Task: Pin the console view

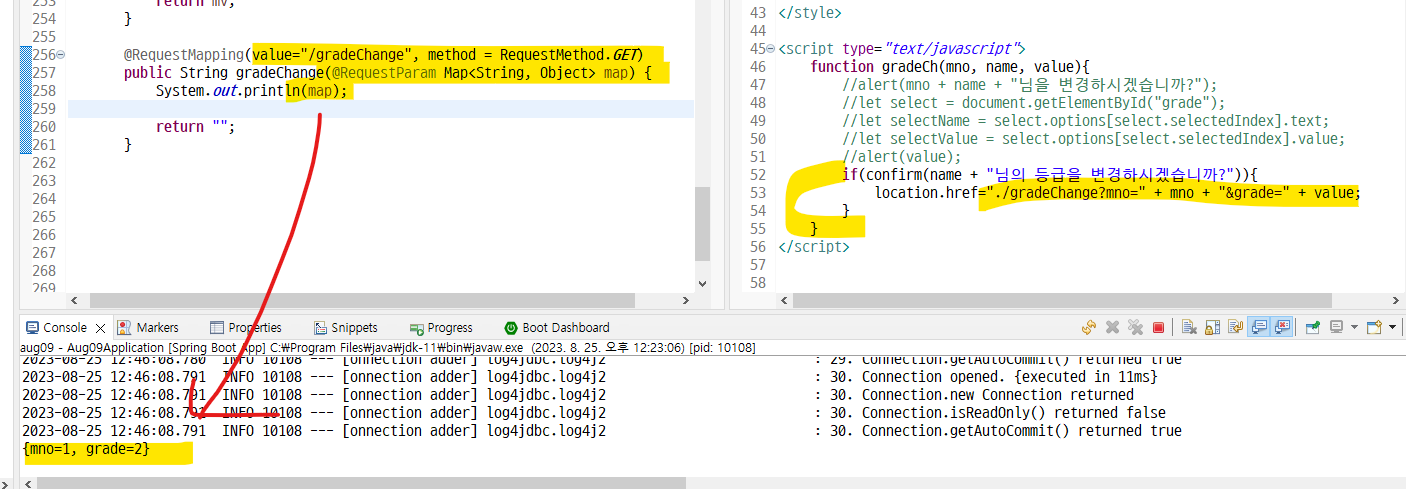Action: coord(1313,327)
